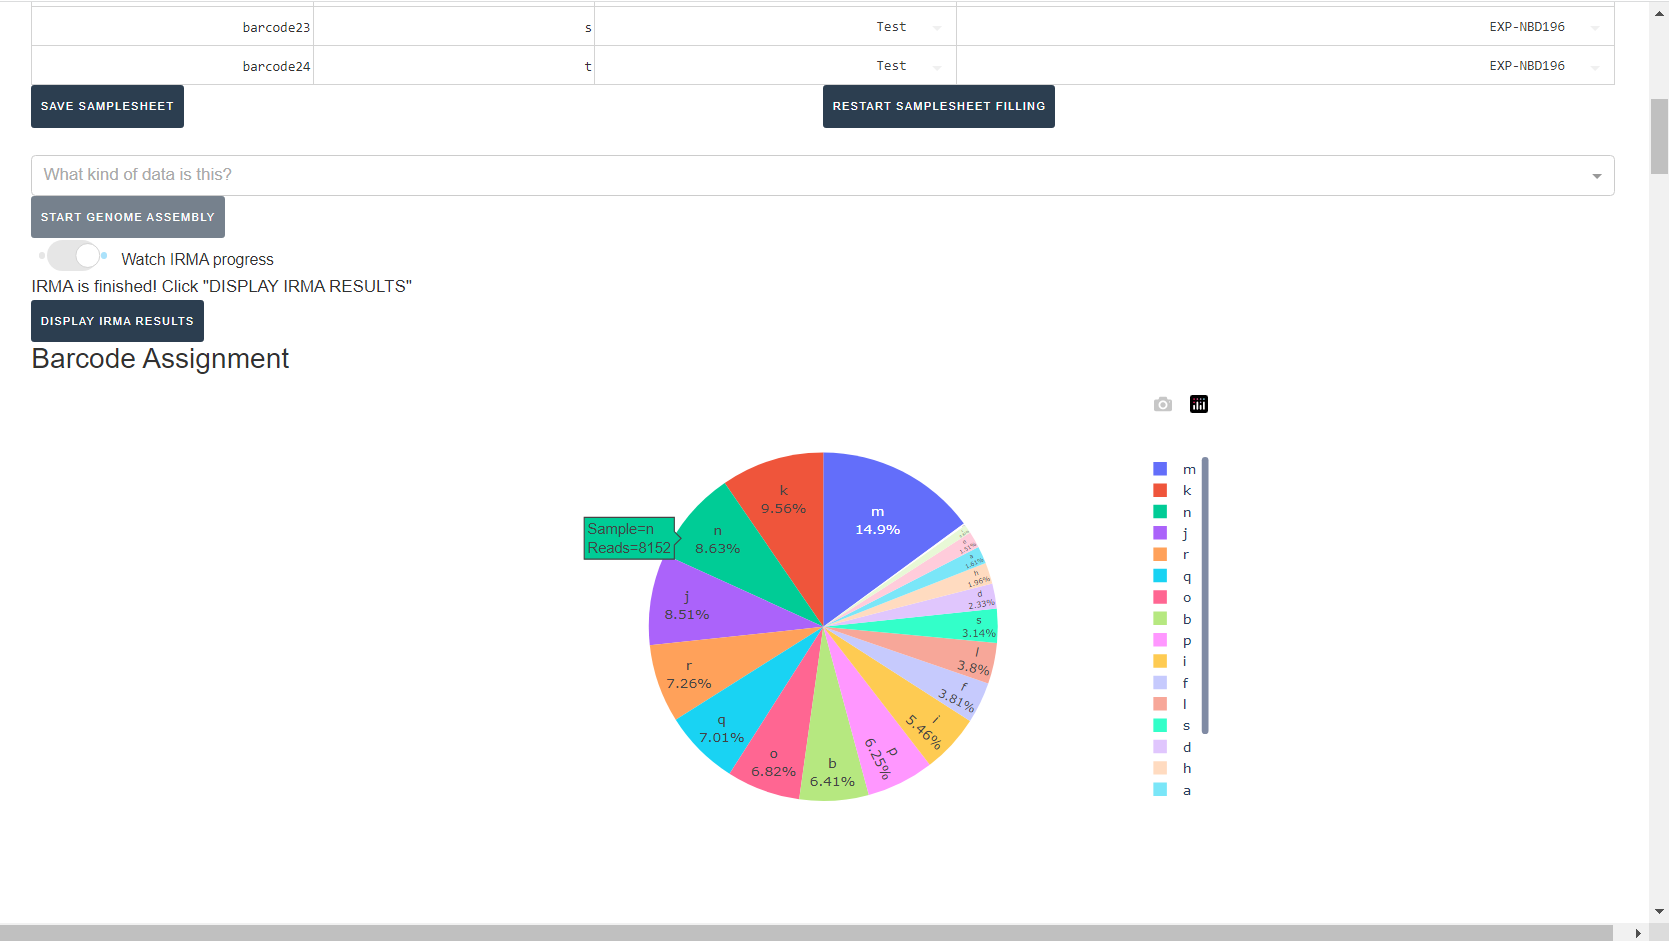Click barcode24 sample ID cell t
1669x941 pixels.
pyautogui.click(x=454, y=66)
